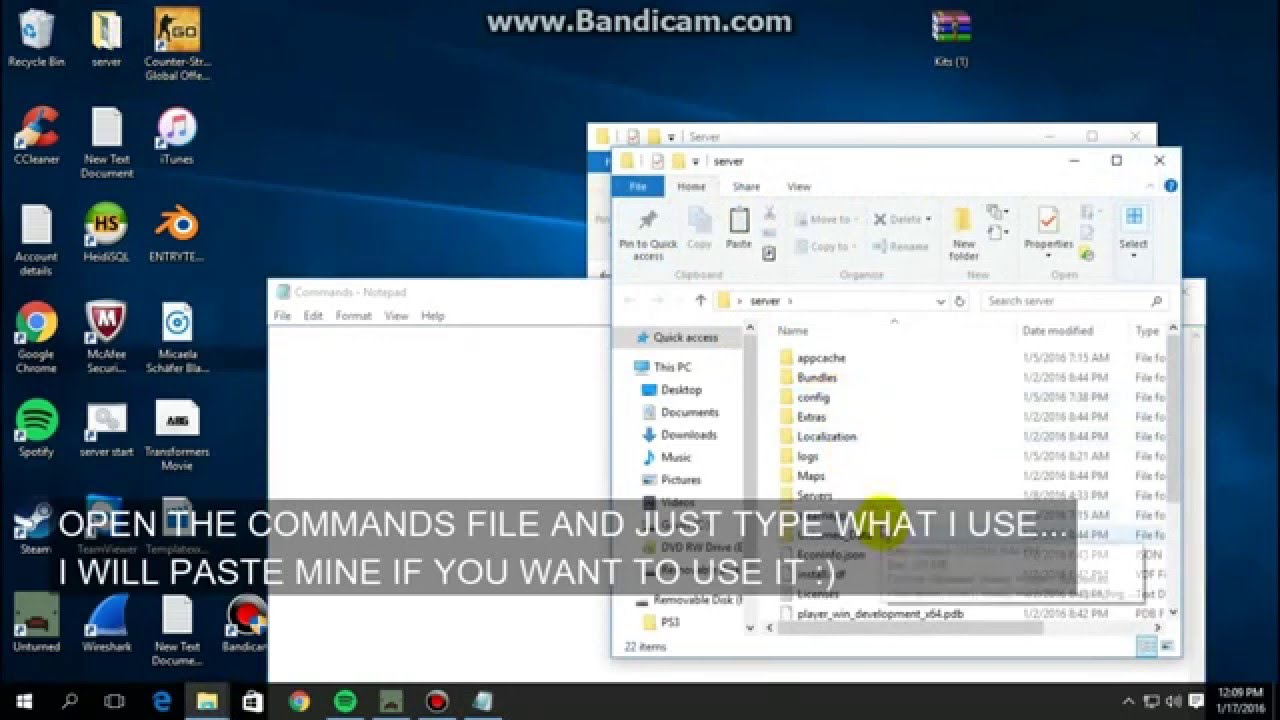This screenshot has height=720, width=1280.
Task: Click the Spotify icon in the taskbar
Action: pos(345,702)
